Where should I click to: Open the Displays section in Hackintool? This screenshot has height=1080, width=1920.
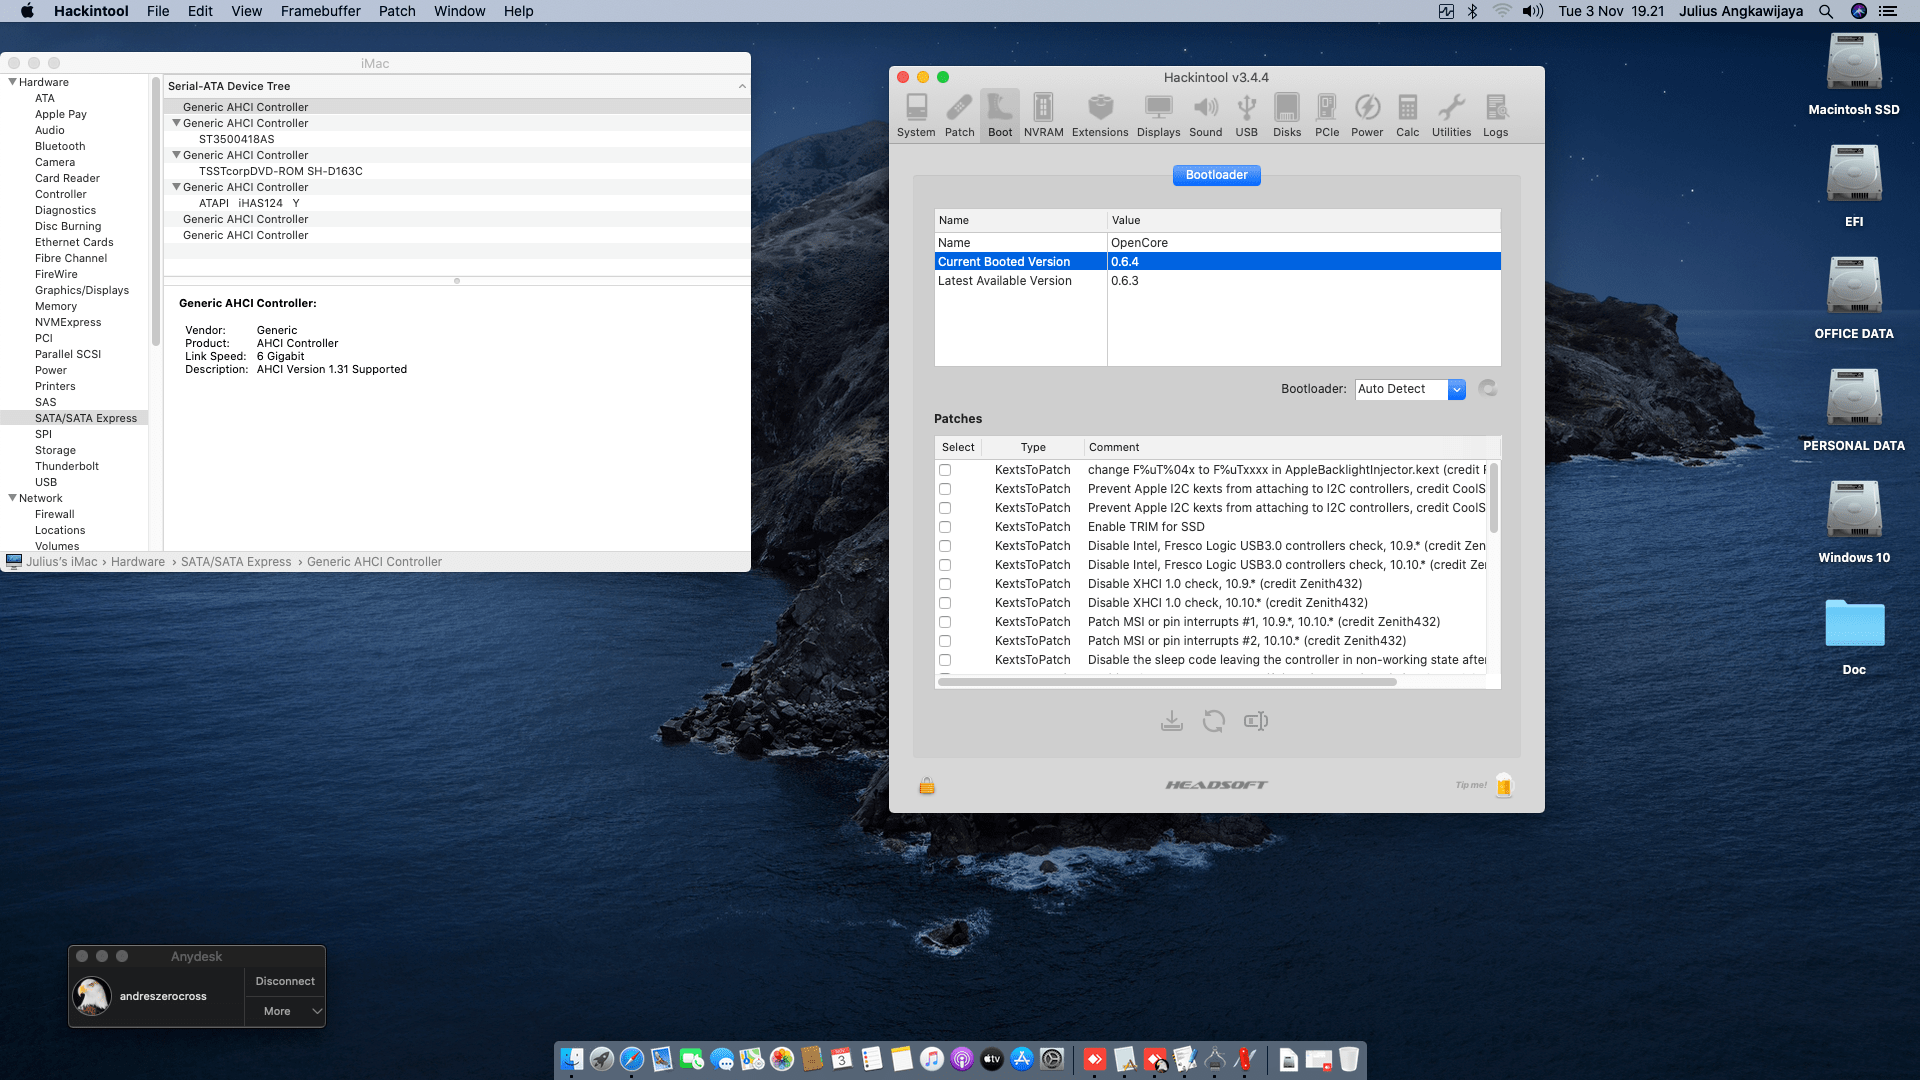pyautogui.click(x=1158, y=115)
